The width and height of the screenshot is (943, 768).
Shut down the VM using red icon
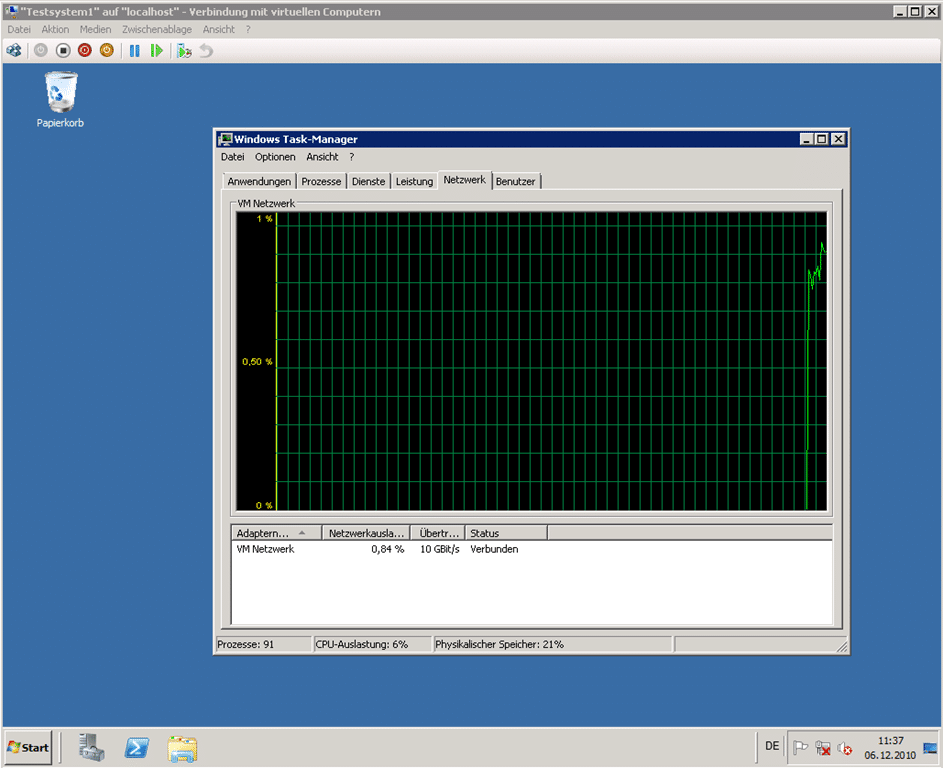tap(85, 51)
